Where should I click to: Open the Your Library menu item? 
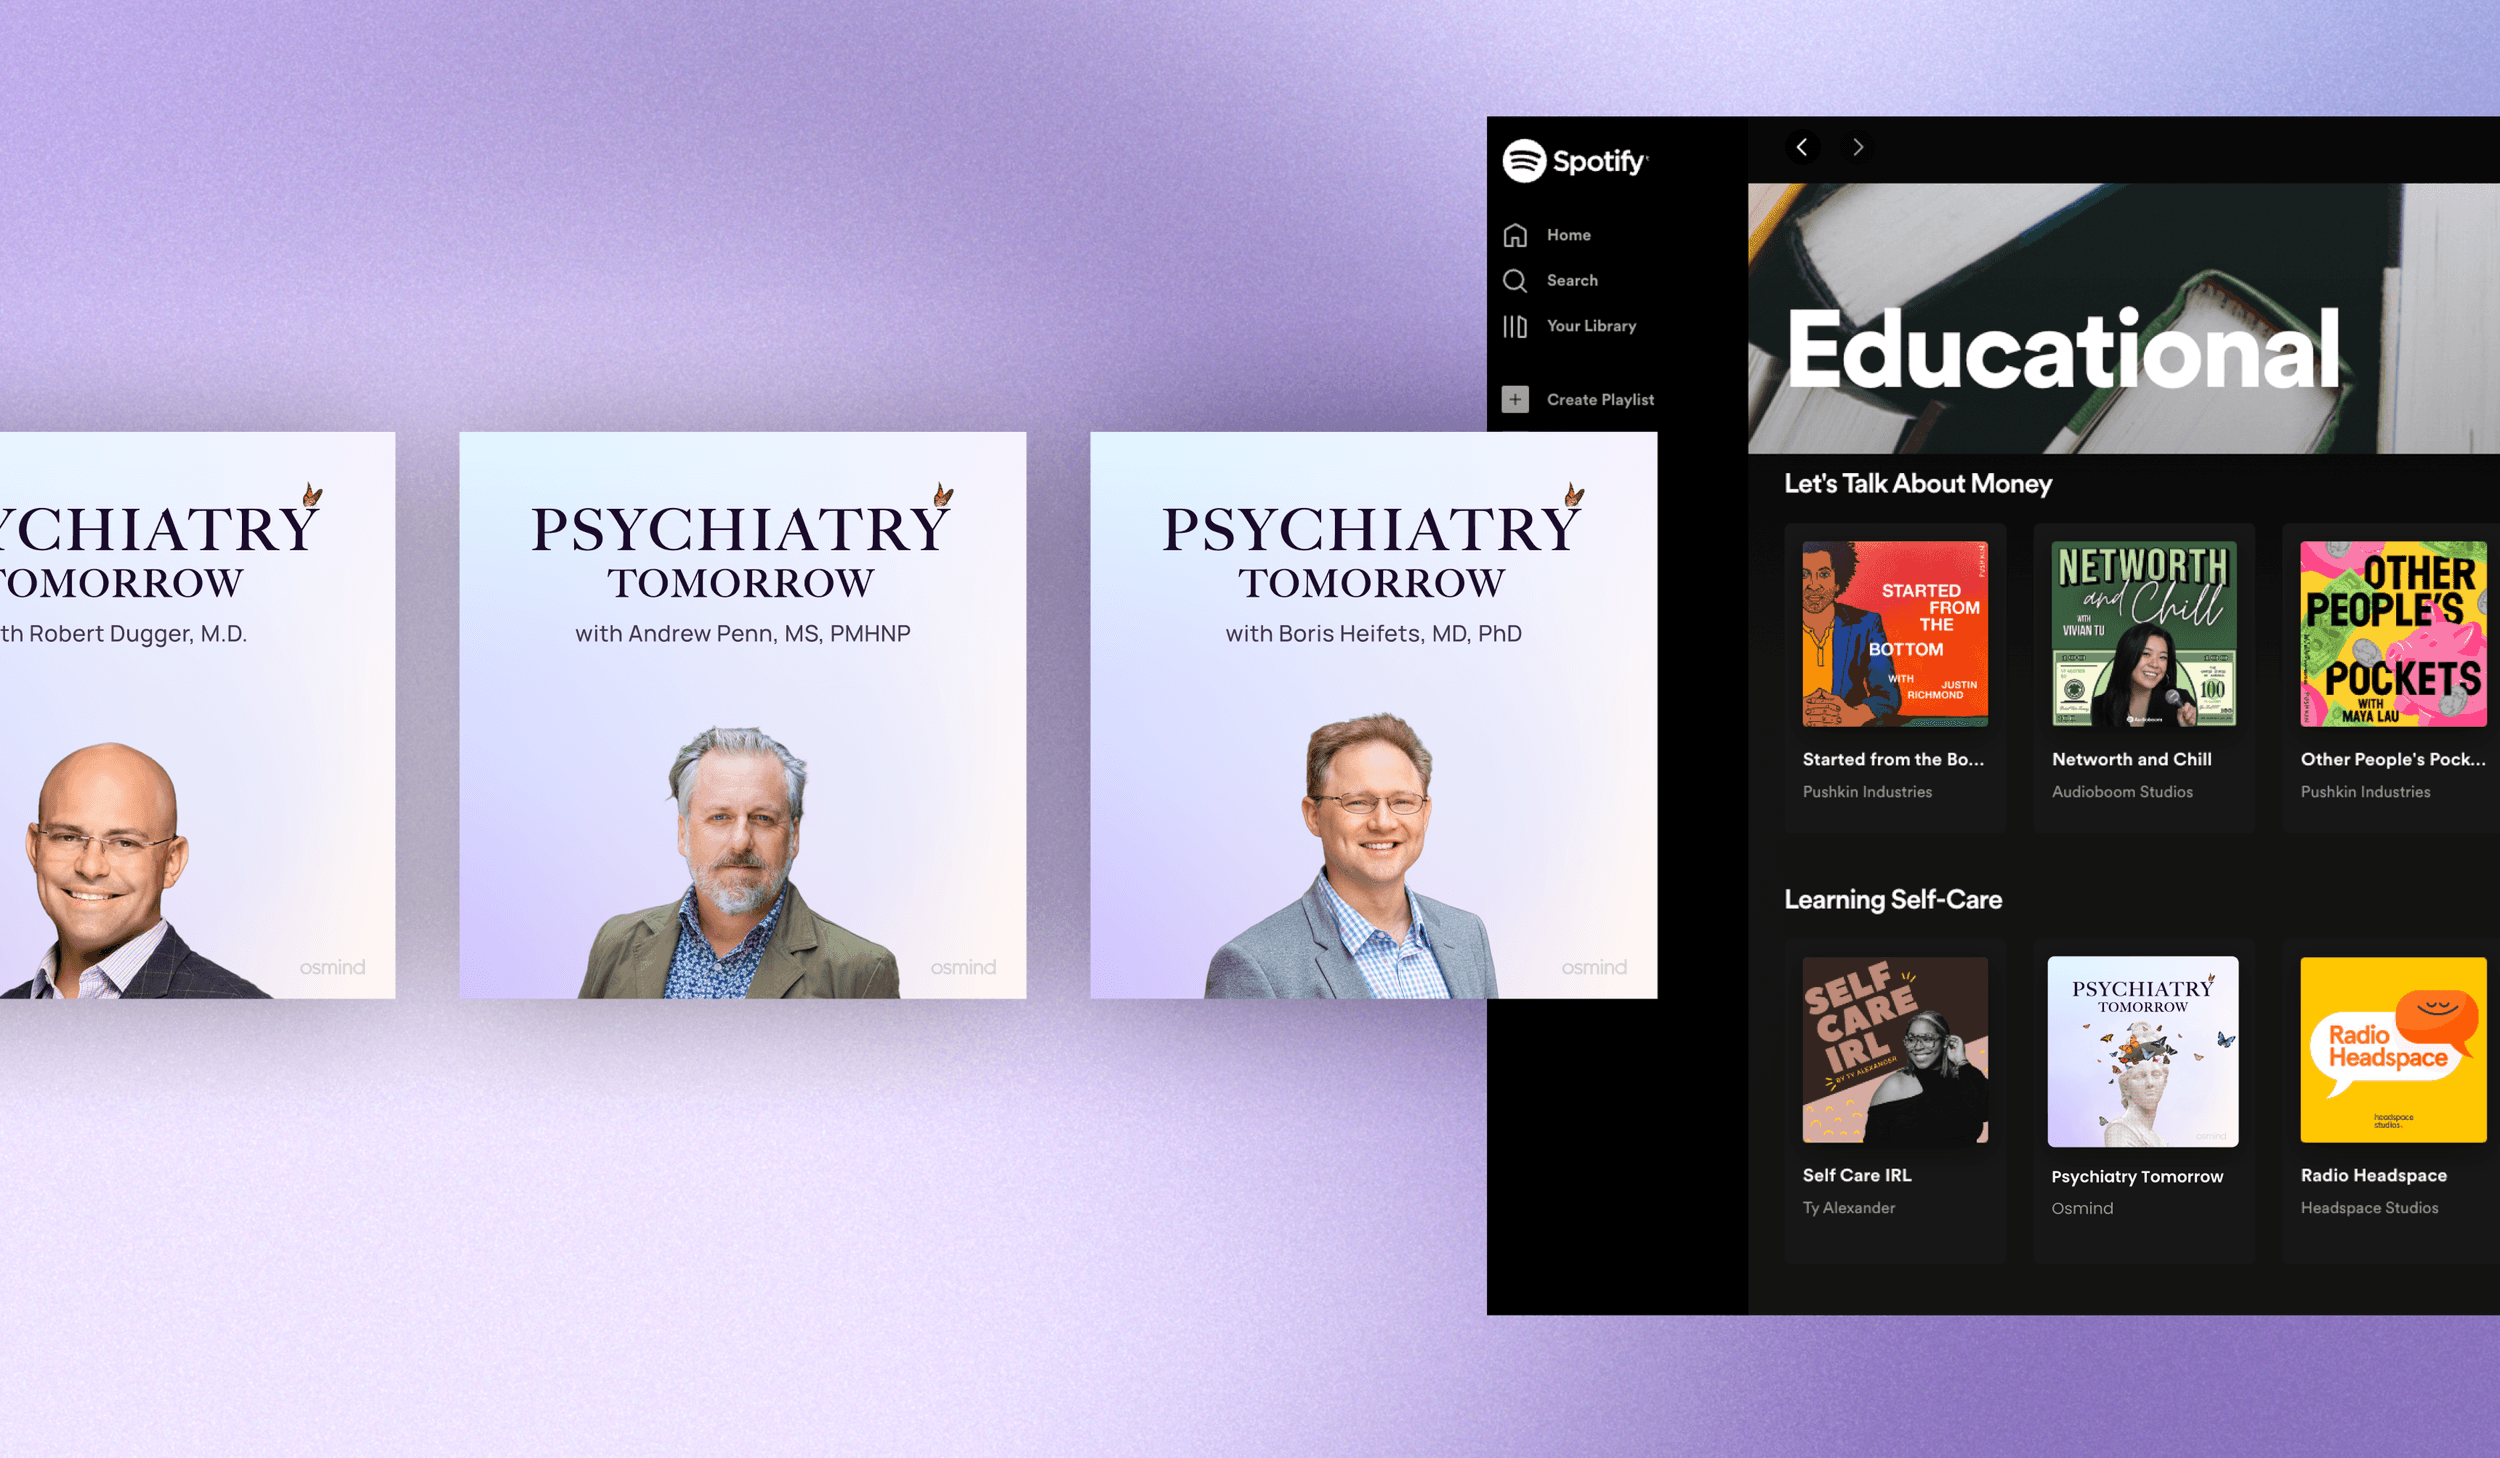[x=1591, y=327]
